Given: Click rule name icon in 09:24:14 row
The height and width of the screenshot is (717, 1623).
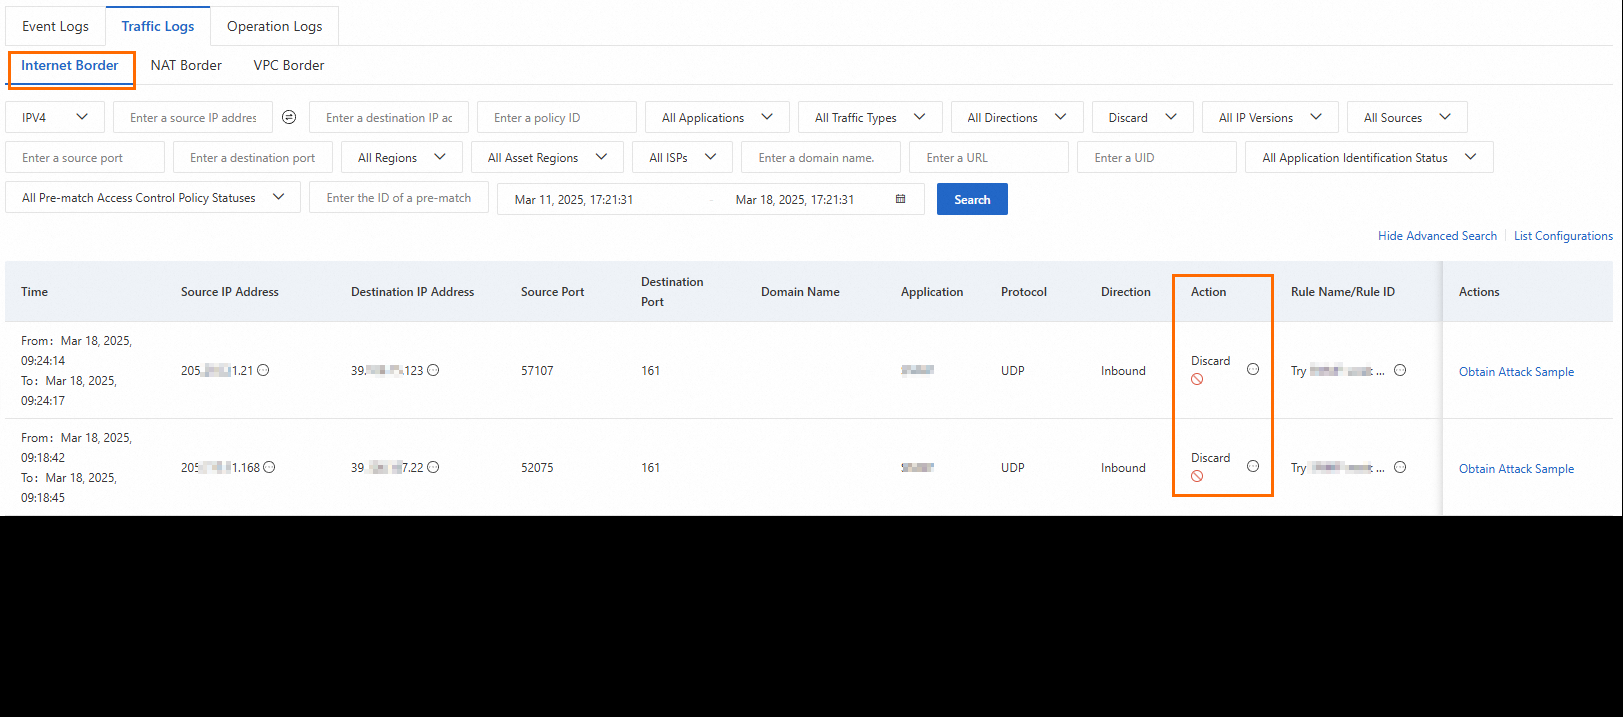Looking at the screenshot, I should click(x=1400, y=370).
